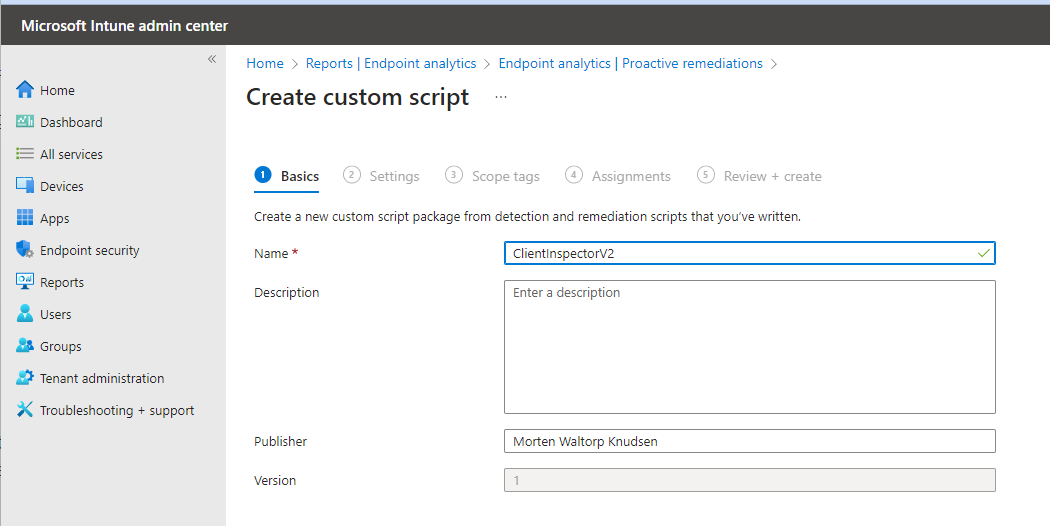The height and width of the screenshot is (526, 1050).
Task: Click the Endpoint security shield icon
Action: point(25,250)
